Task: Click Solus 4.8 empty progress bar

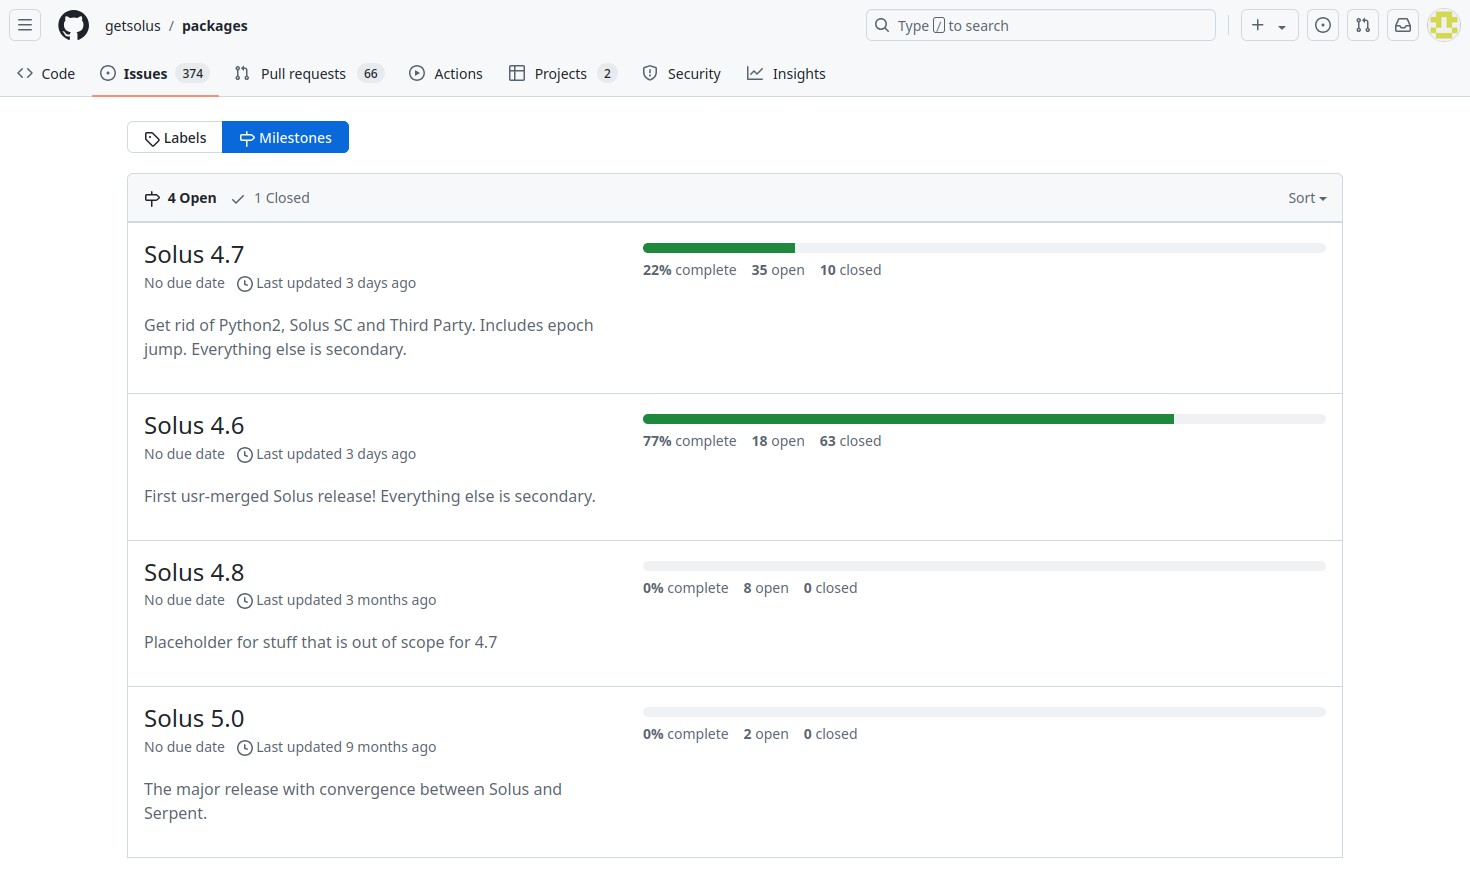Action: pyautogui.click(x=984, y=566)
